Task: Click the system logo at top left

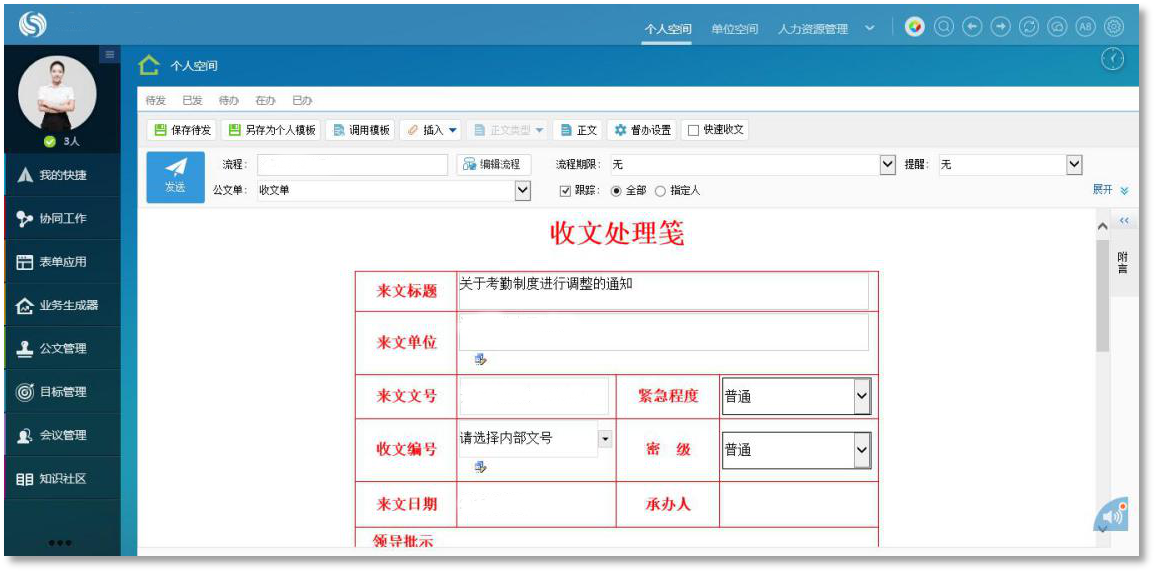Action: 32,26
